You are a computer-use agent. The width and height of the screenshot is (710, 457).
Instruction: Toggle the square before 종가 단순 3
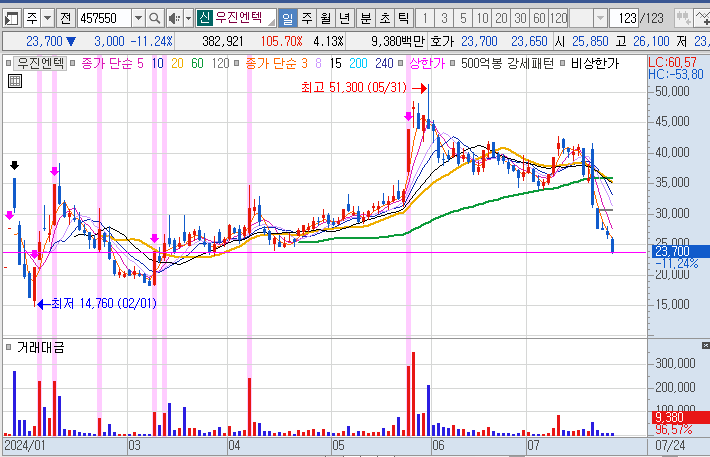coord(236,63)
